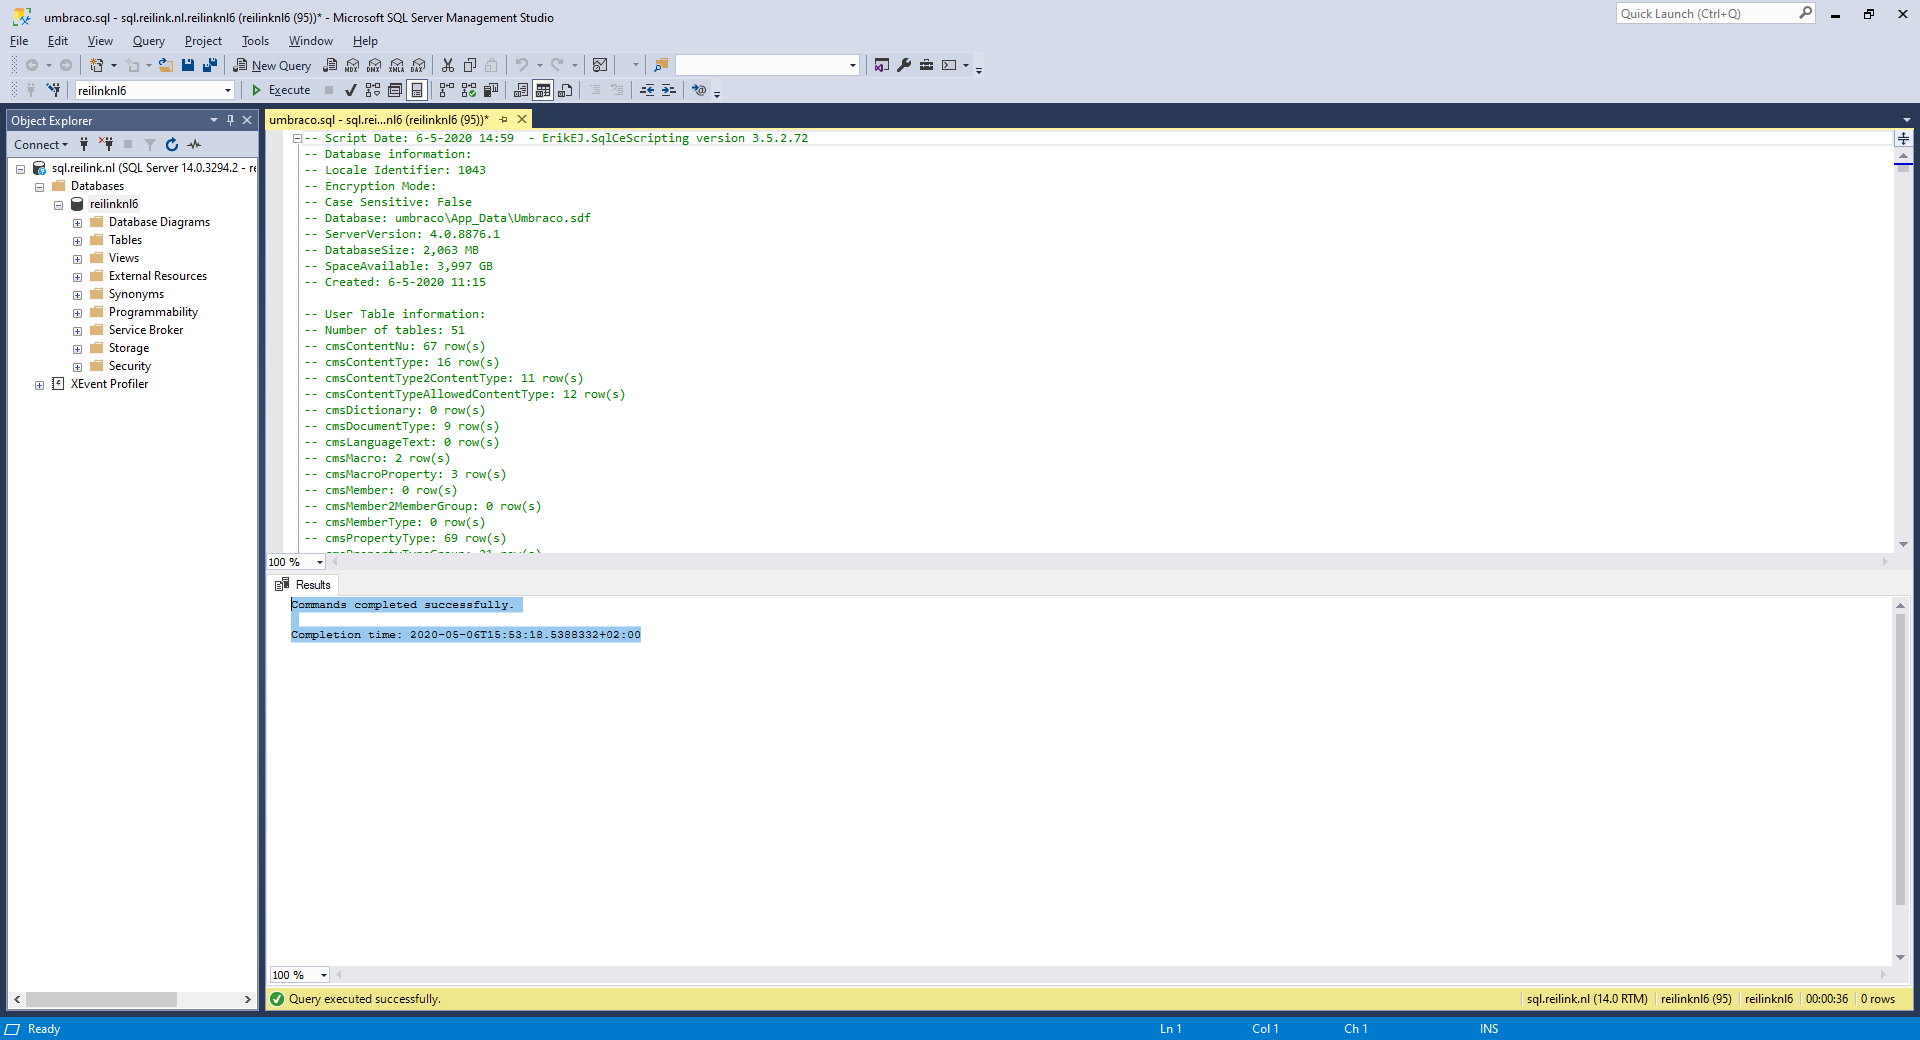Expand the Programmability folder
Screen dimensions: 1920x1040
[x=77, y=313]
